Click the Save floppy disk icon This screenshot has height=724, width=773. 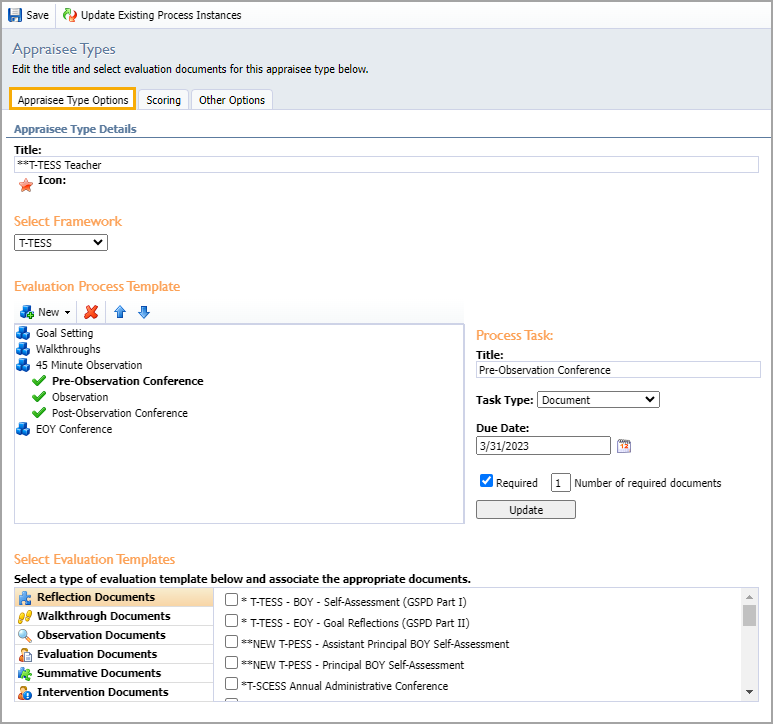(15, 15)
